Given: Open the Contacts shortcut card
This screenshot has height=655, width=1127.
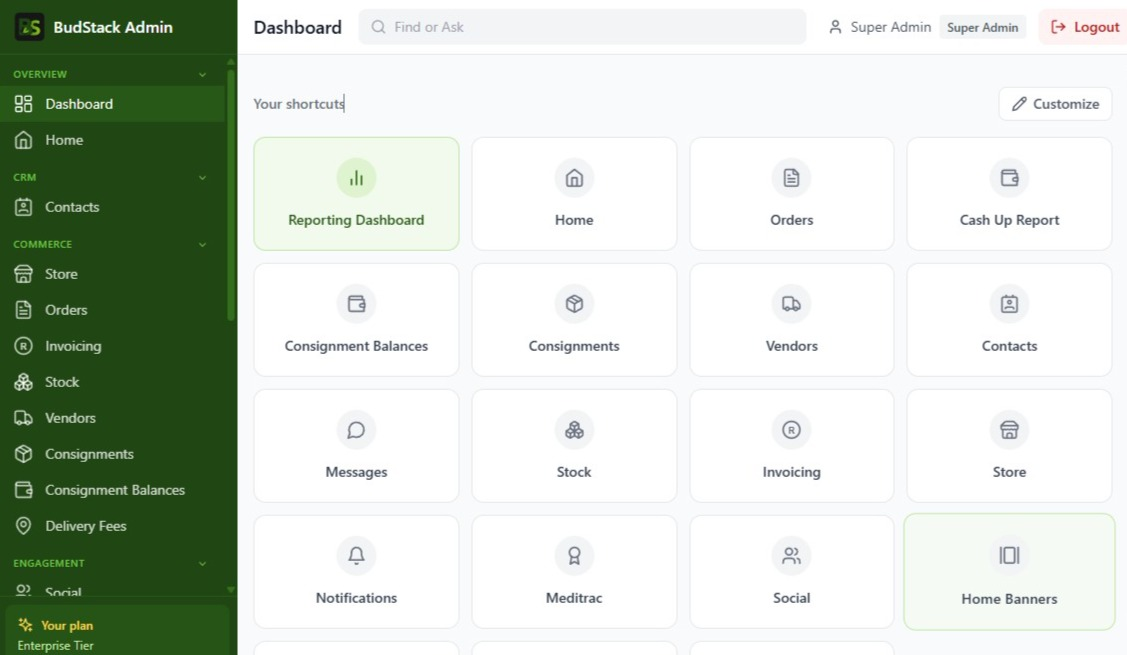Looking at the screenshot, I should point(1009,320).
